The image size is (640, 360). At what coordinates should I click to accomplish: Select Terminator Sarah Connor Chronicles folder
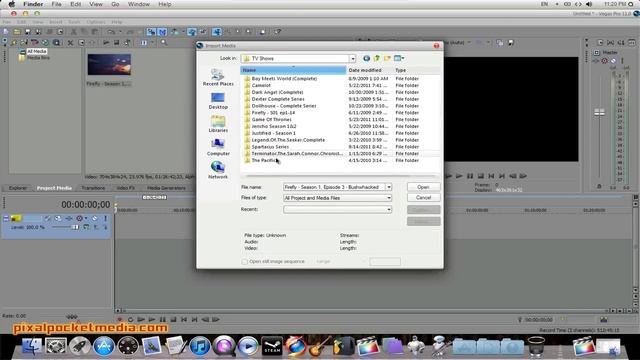point(297,153)
